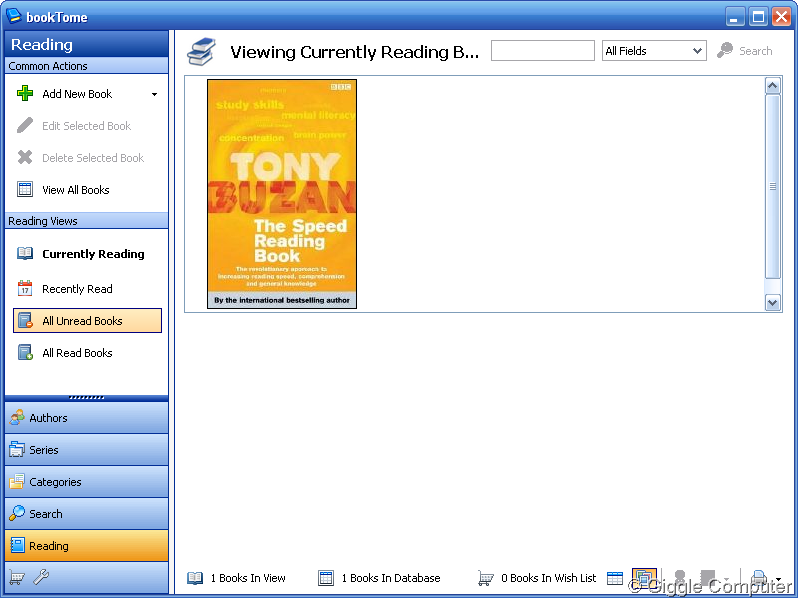Click the All Read Books icon
798x598 pixels.
point(25,352)
